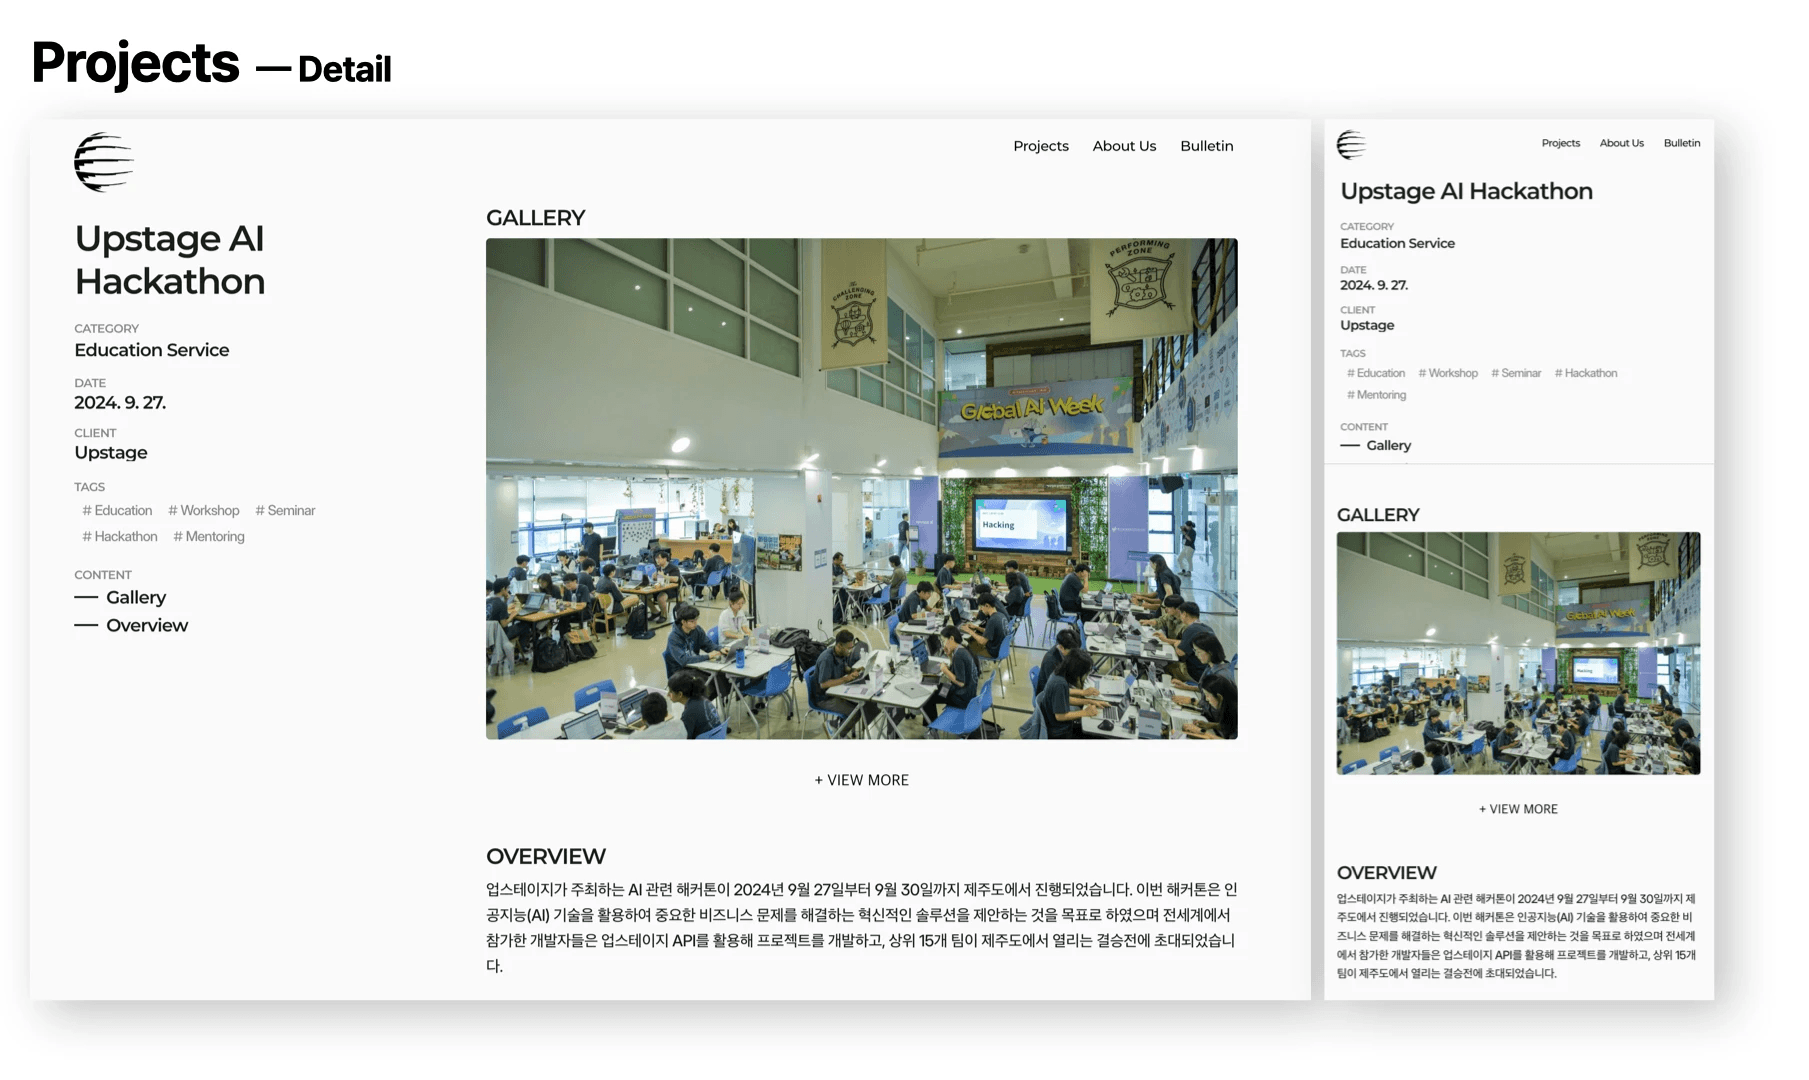Click the date 2024. 9. 27. in the desktop view
1809x1080 pixels.
coord(120,403)
